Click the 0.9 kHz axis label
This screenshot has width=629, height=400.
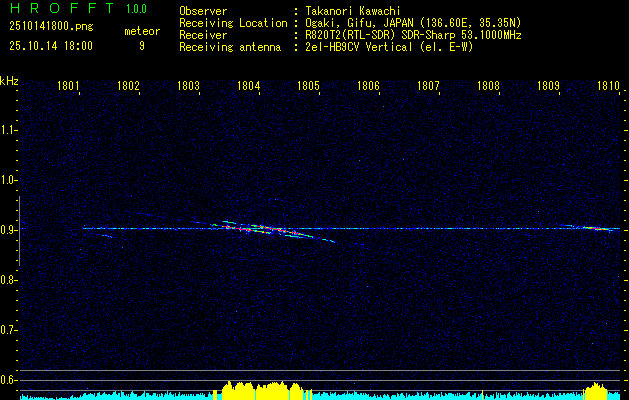pyautogui.click(x=8, y=230)
